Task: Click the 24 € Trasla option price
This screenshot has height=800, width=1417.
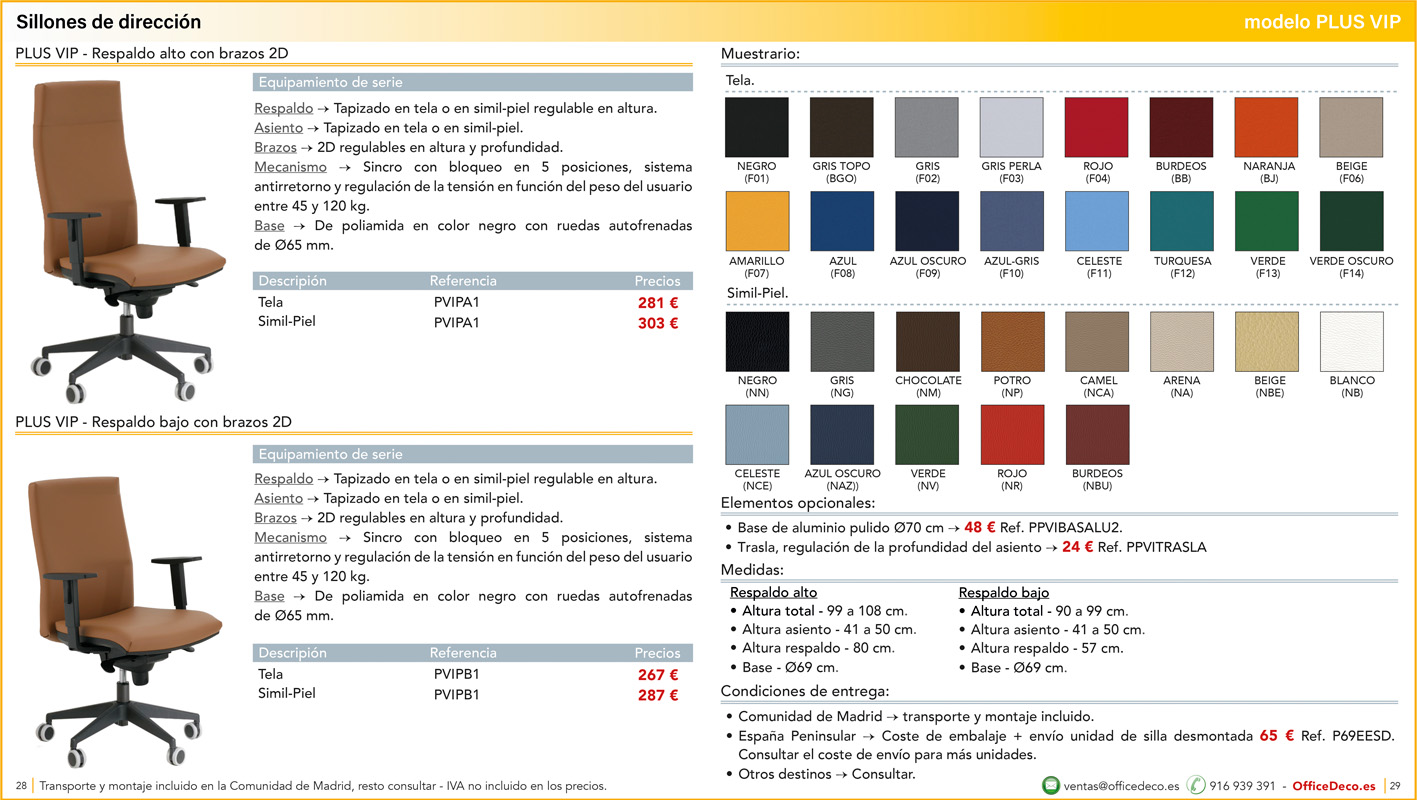Action: click(1077, 547)
